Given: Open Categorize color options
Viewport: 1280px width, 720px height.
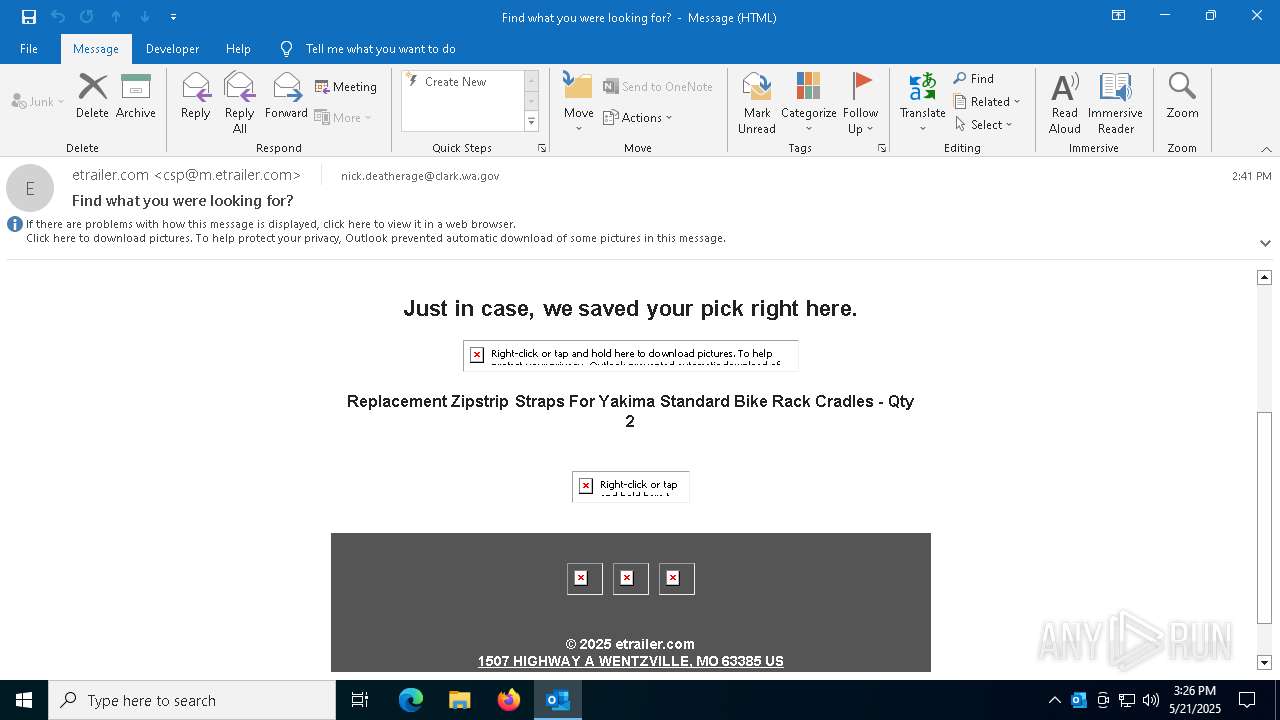Looking at the screenshot, I should pyautogui.click(x=808, y=103).
